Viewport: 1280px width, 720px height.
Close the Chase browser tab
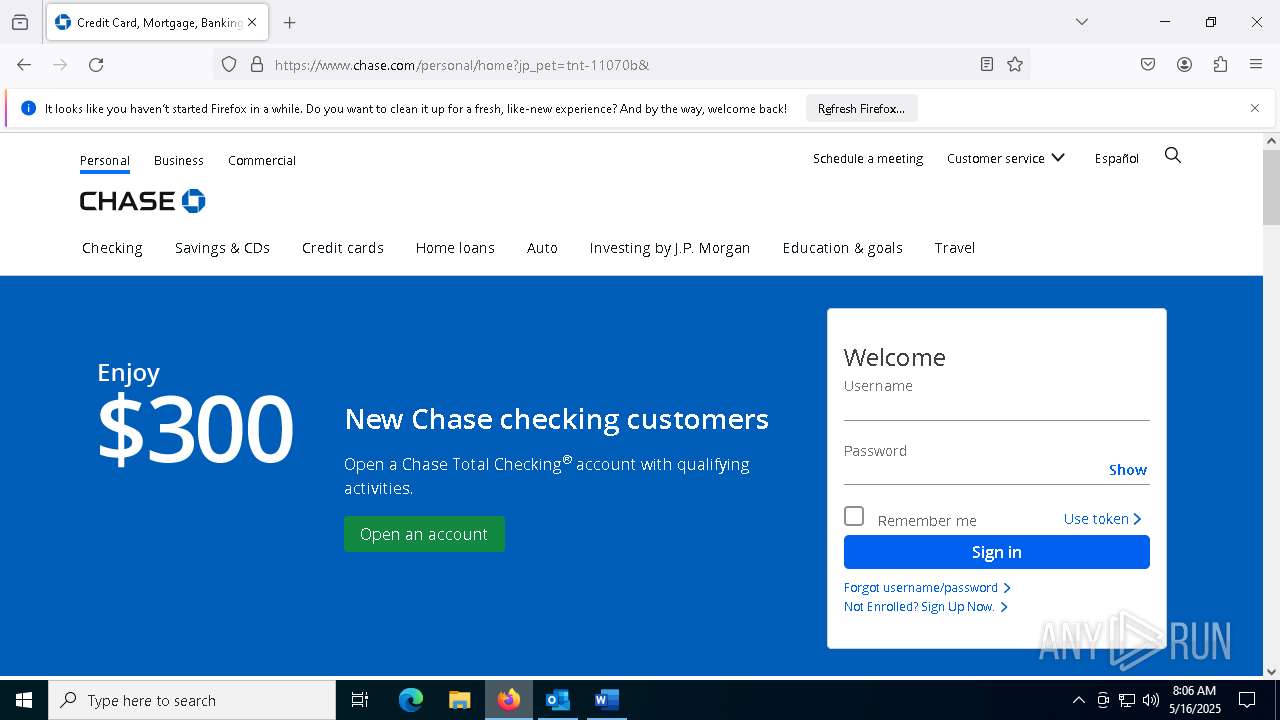(x=252, y=22)
